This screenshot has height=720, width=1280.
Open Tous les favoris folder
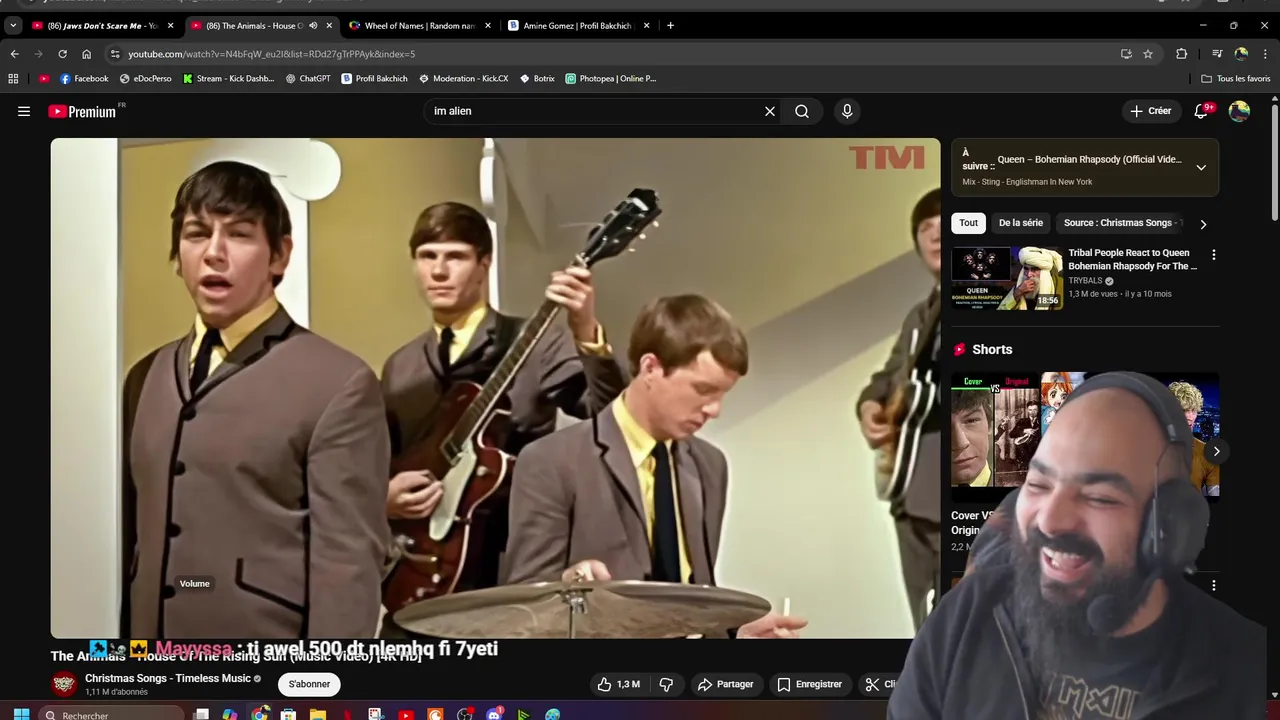1236,78
